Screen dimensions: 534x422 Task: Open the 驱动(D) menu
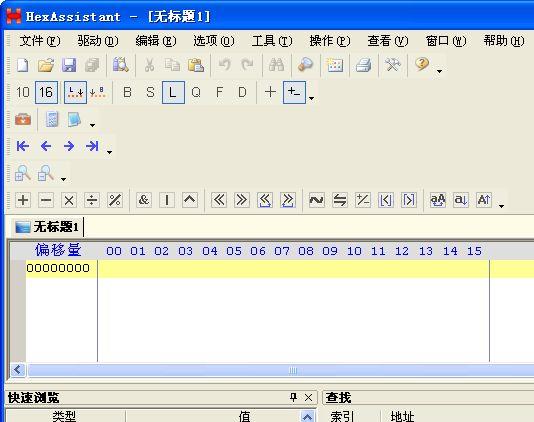click(x=98, y=41)
